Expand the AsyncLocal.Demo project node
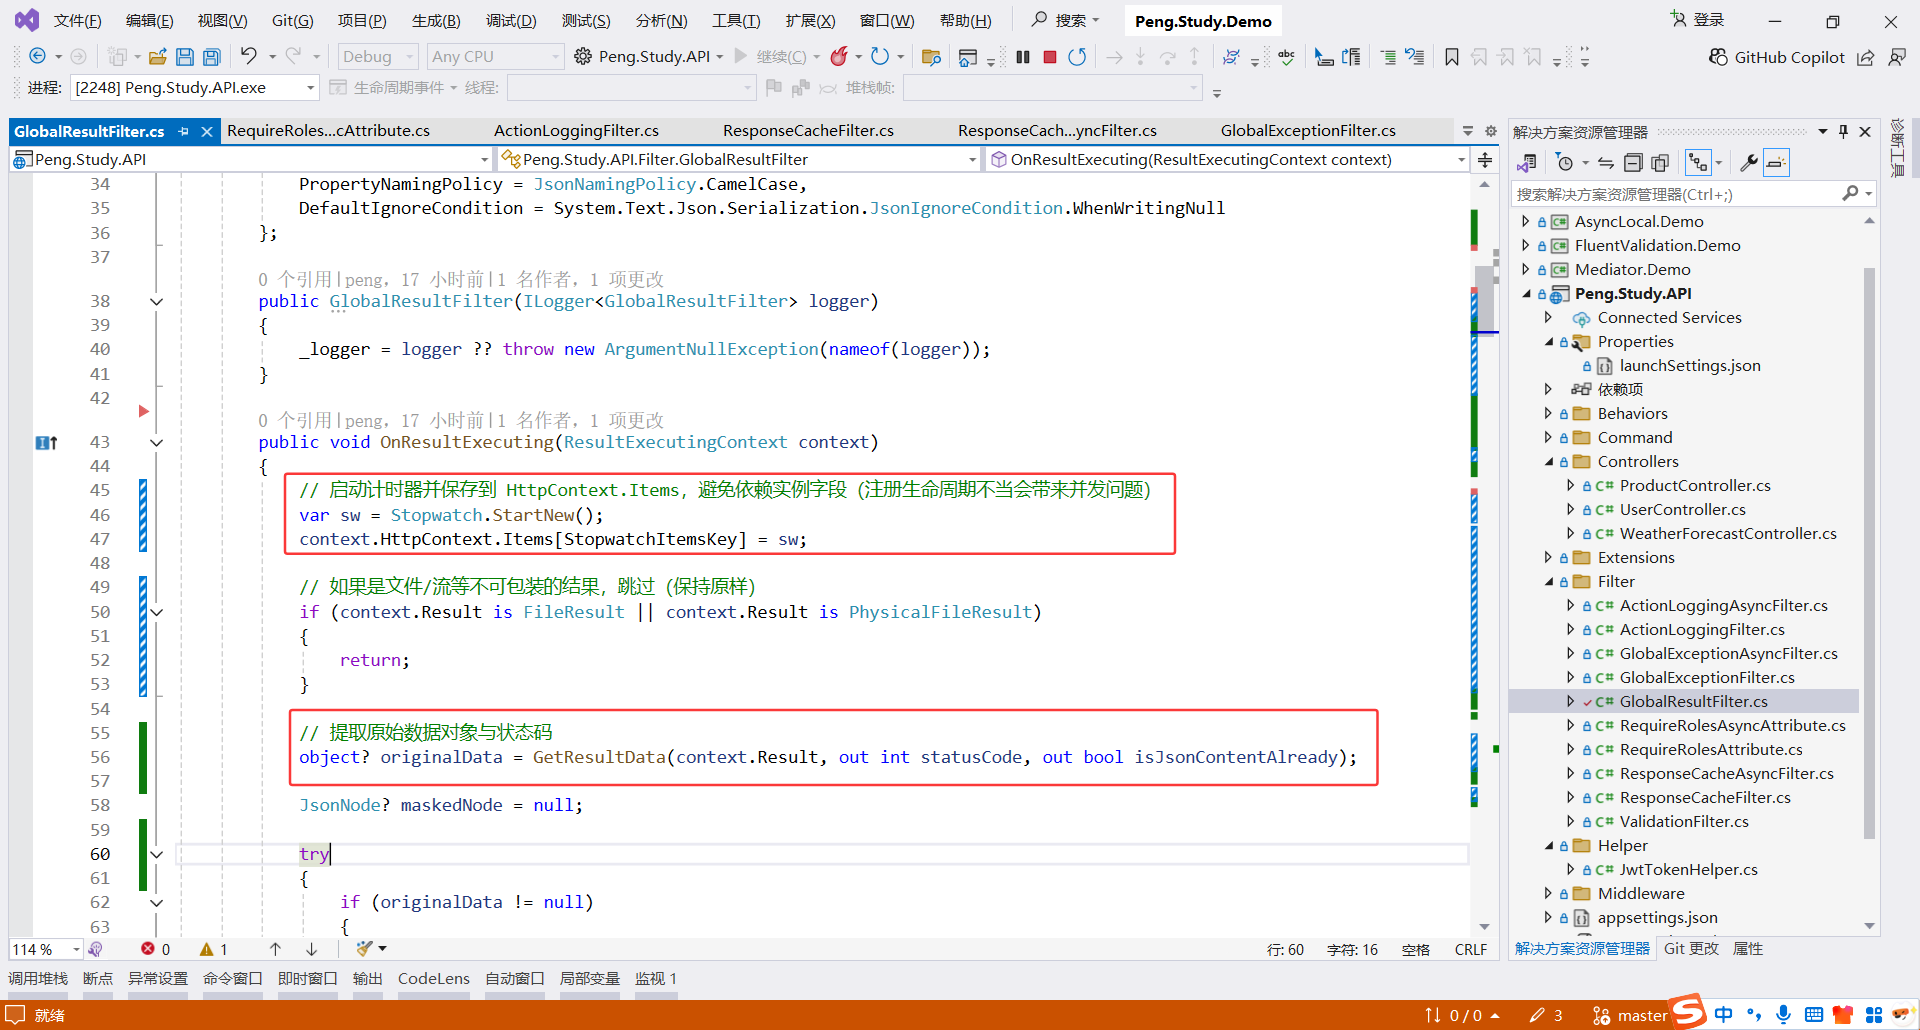 tap(1525, 221)
